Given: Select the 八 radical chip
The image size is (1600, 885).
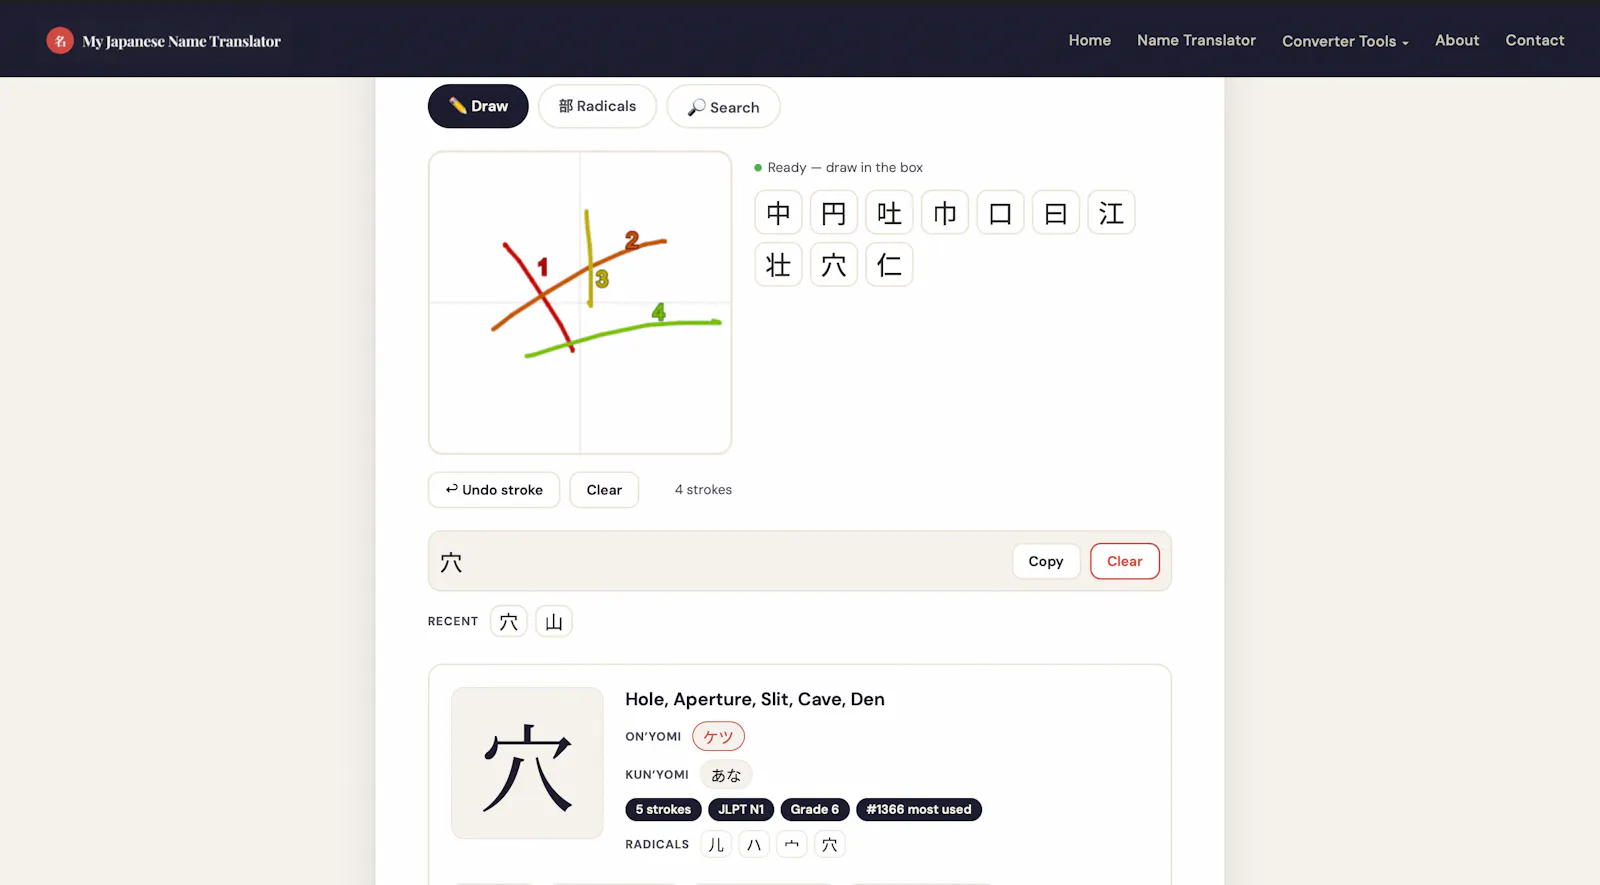Looking at the screenshot, I should (754, 845).
